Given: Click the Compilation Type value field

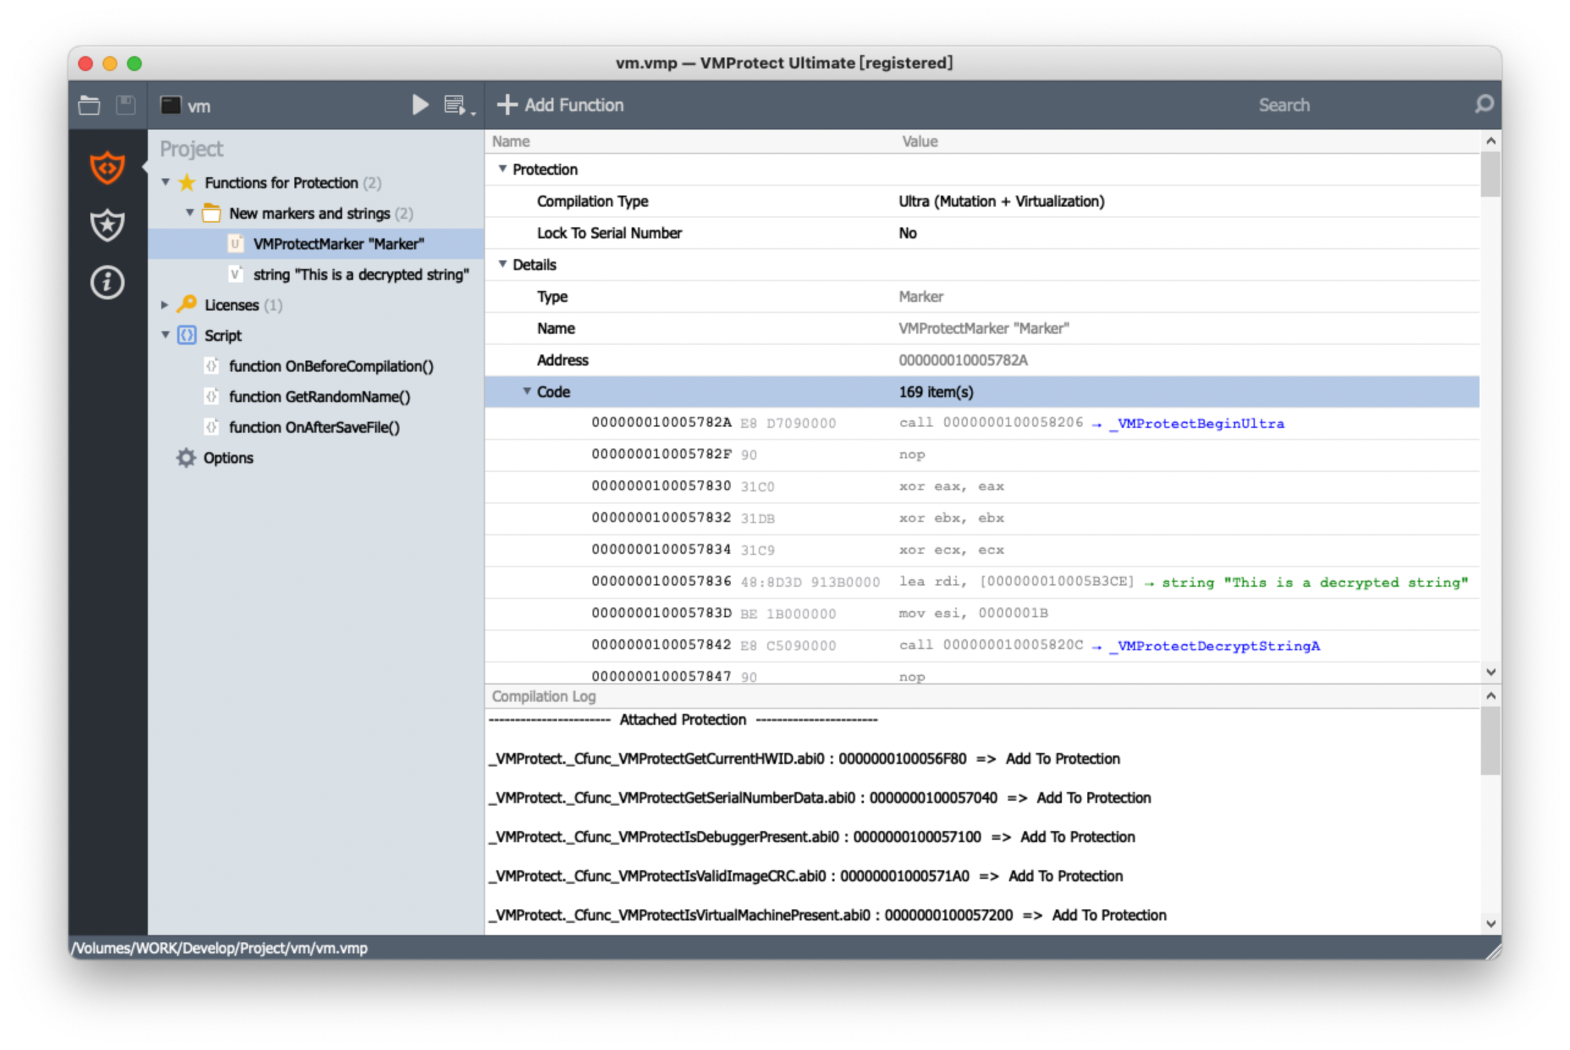Looking at the screenshot, I should pyautogui.click(x=1001, y=201).
